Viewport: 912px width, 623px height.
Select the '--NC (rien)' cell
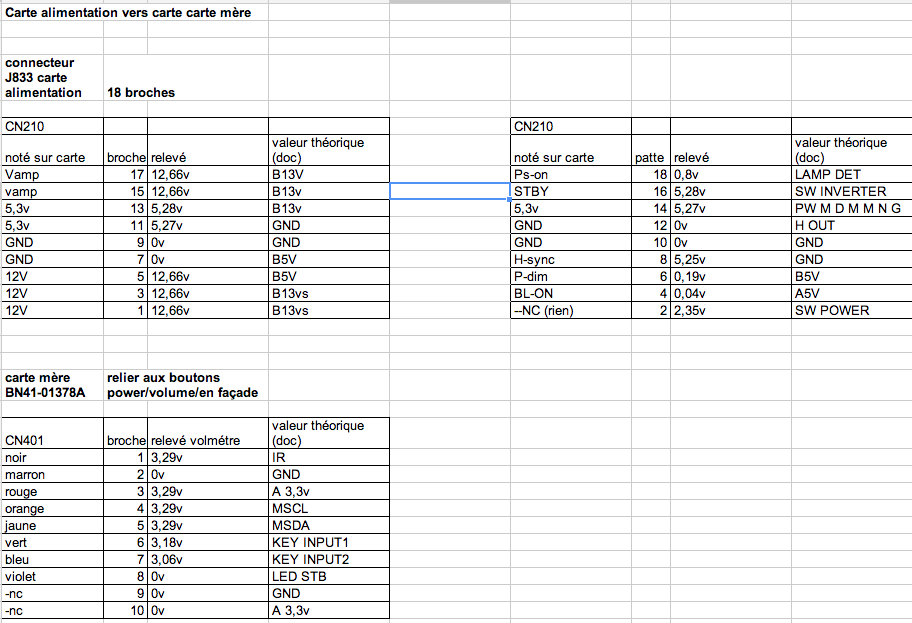click(x=571, y=310)
